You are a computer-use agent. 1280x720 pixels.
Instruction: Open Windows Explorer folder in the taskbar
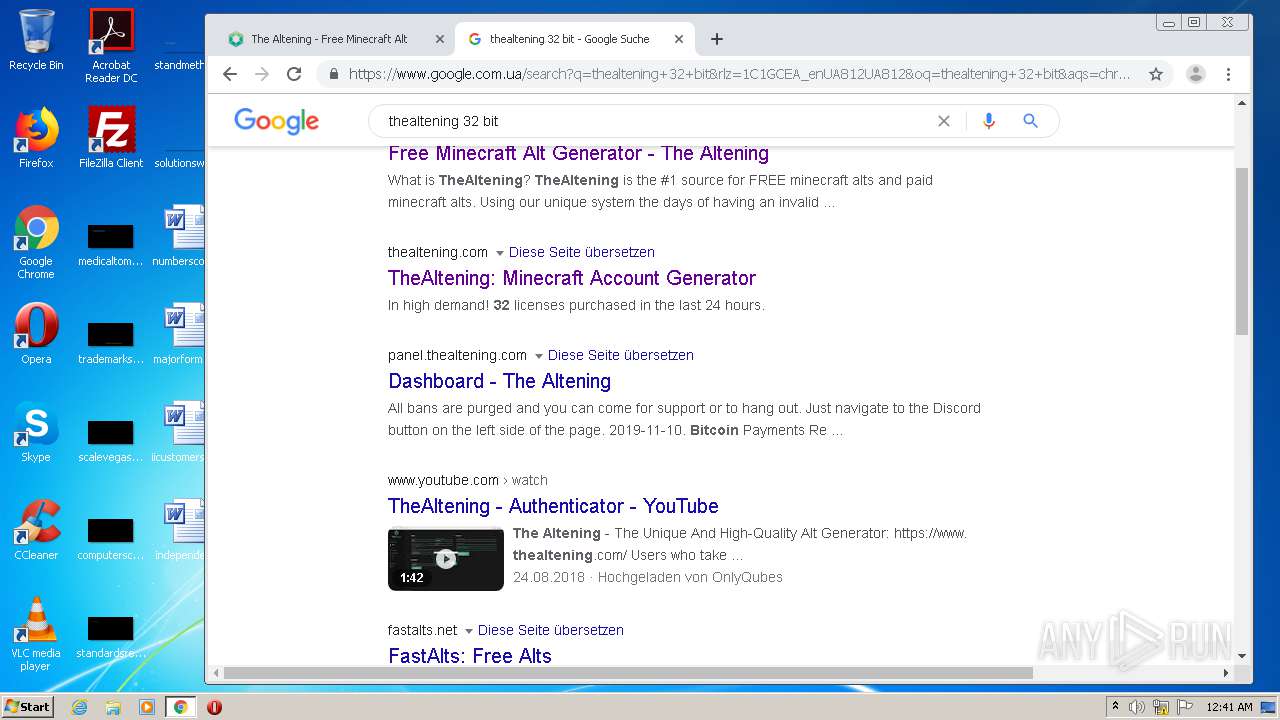point(113,707)
